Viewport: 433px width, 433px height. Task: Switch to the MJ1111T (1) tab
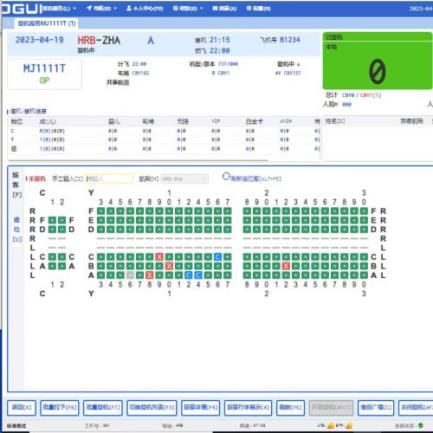[47, 23]
